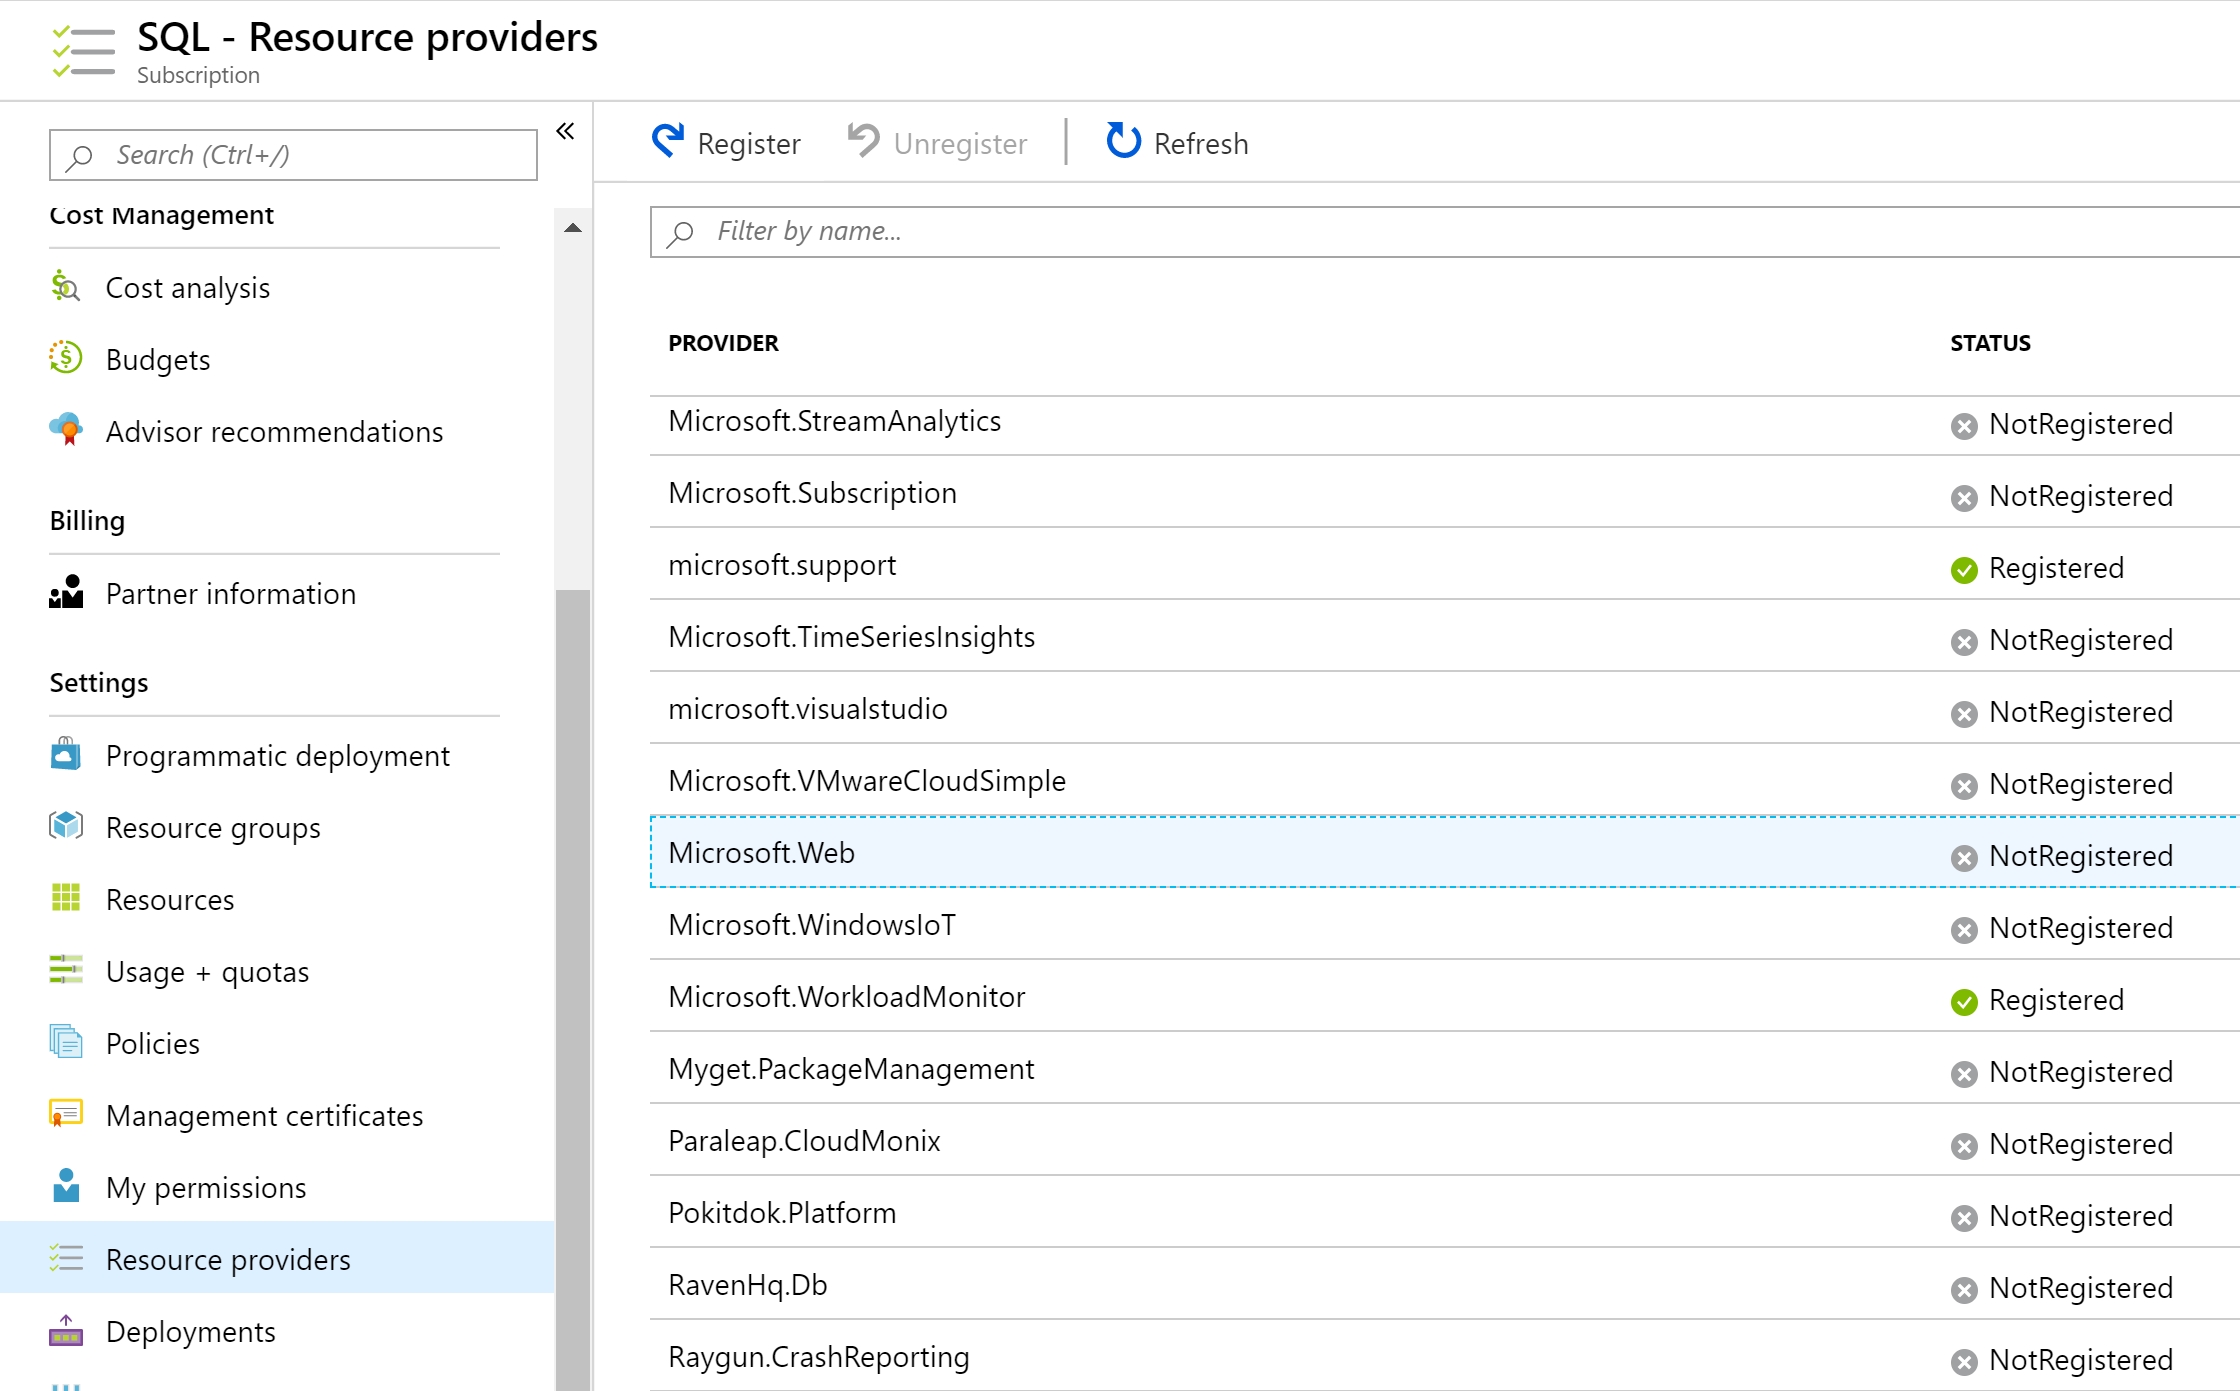
Task: Click the scrollbar up arrow
Action: pyautogui.click(x=573, y=226)
